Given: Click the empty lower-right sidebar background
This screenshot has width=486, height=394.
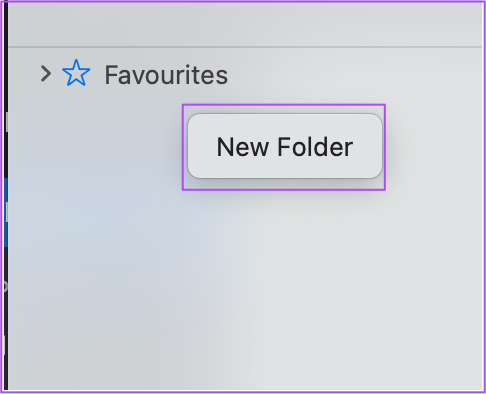Looking at the screenshot, I should coord(400,317).
